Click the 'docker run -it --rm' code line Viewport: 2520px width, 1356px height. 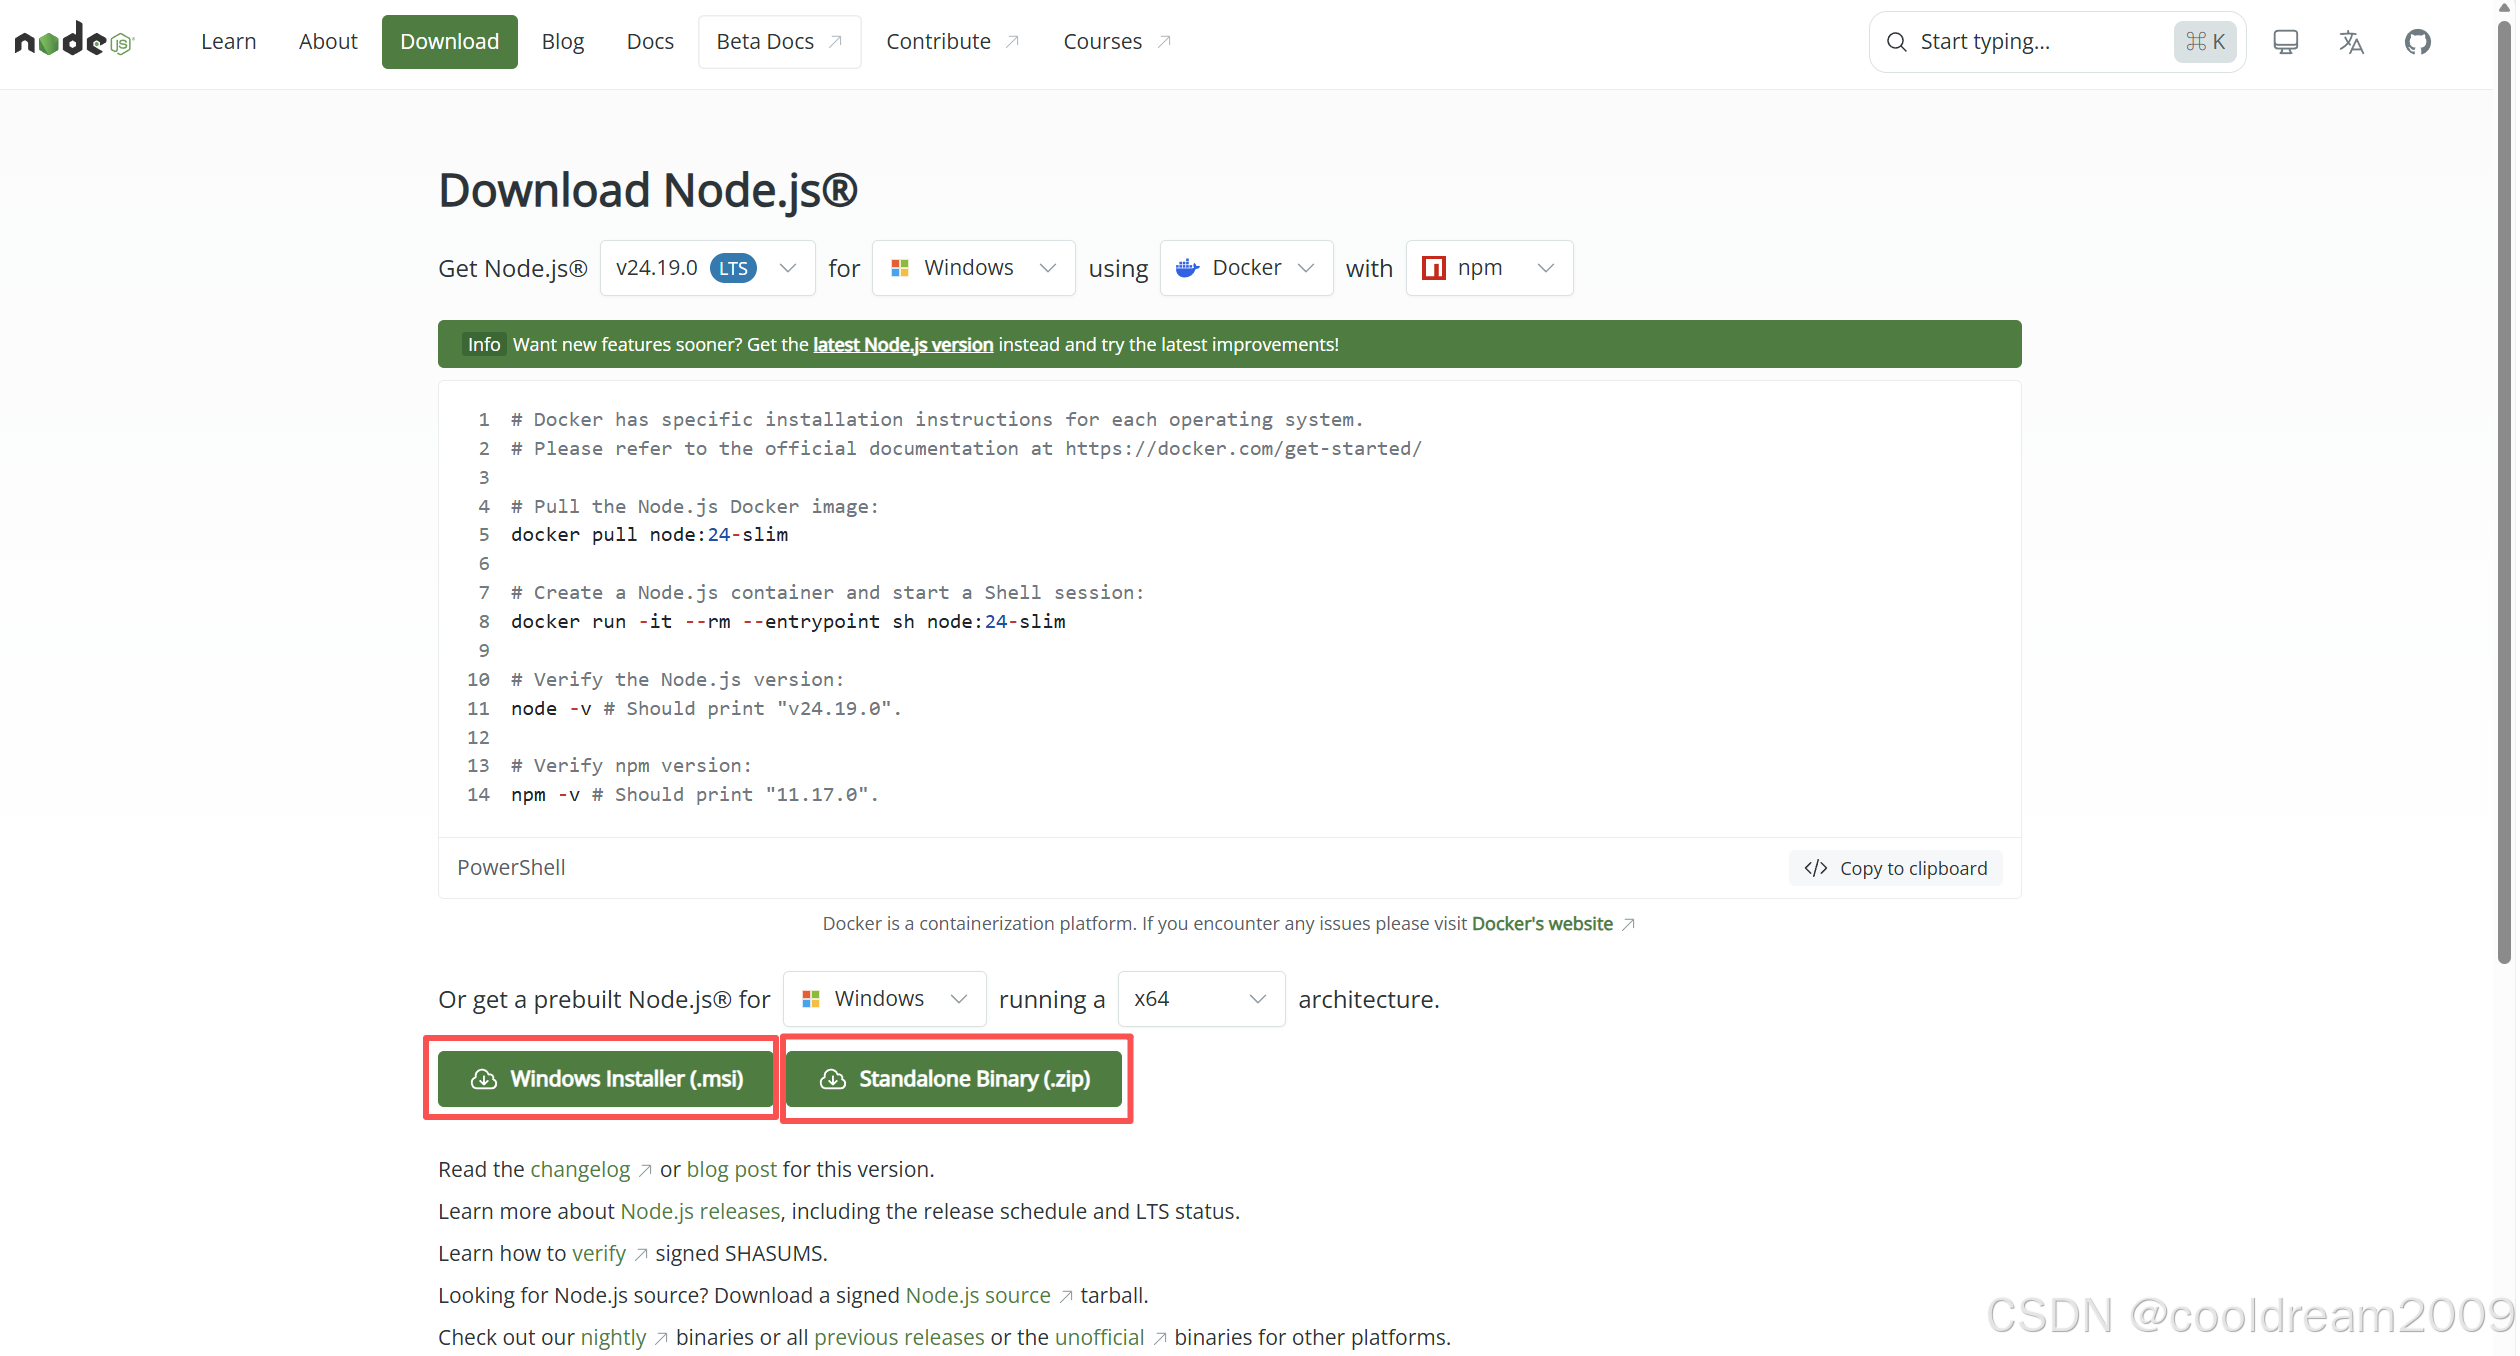point(788,622)
